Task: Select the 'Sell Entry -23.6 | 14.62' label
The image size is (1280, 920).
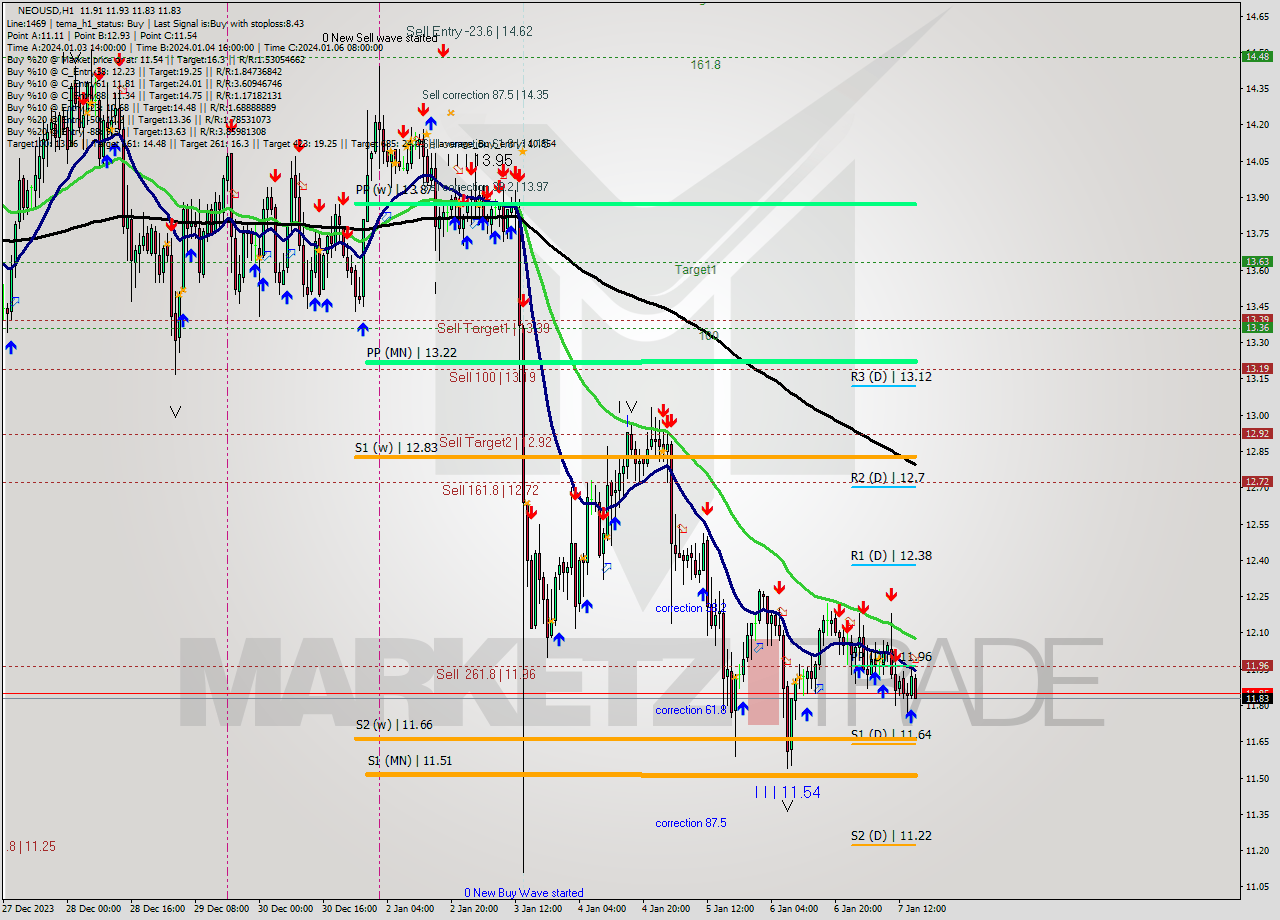Action: click(469, 31)
